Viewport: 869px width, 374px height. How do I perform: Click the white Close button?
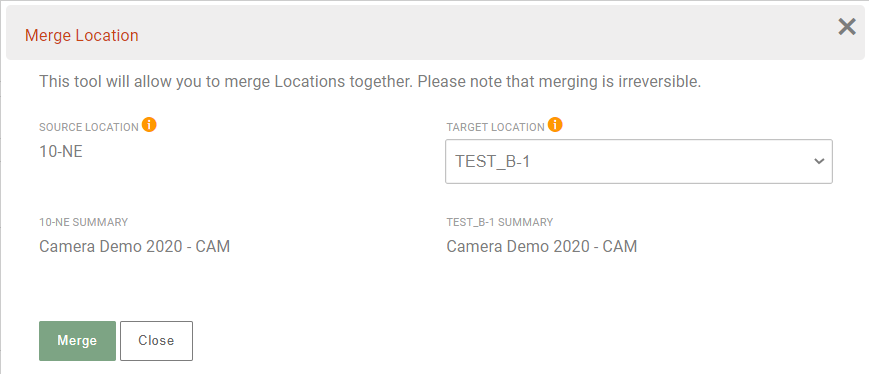click(x=156, y=341)
